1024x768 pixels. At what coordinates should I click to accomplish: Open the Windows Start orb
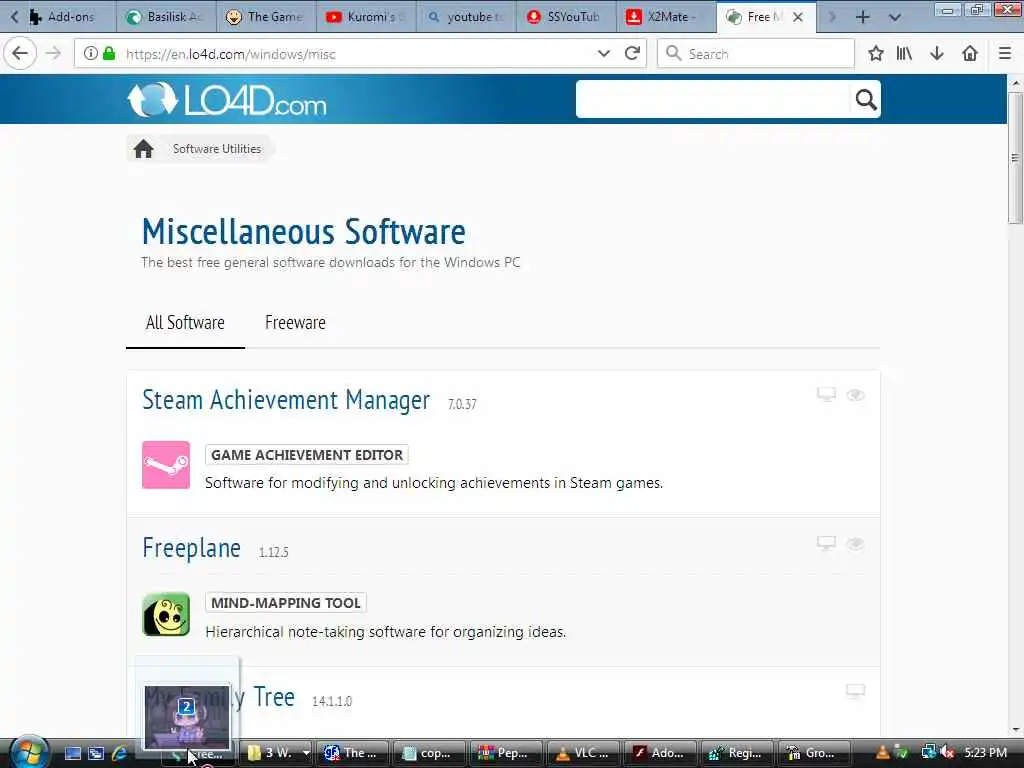click(x=29, y=752)
